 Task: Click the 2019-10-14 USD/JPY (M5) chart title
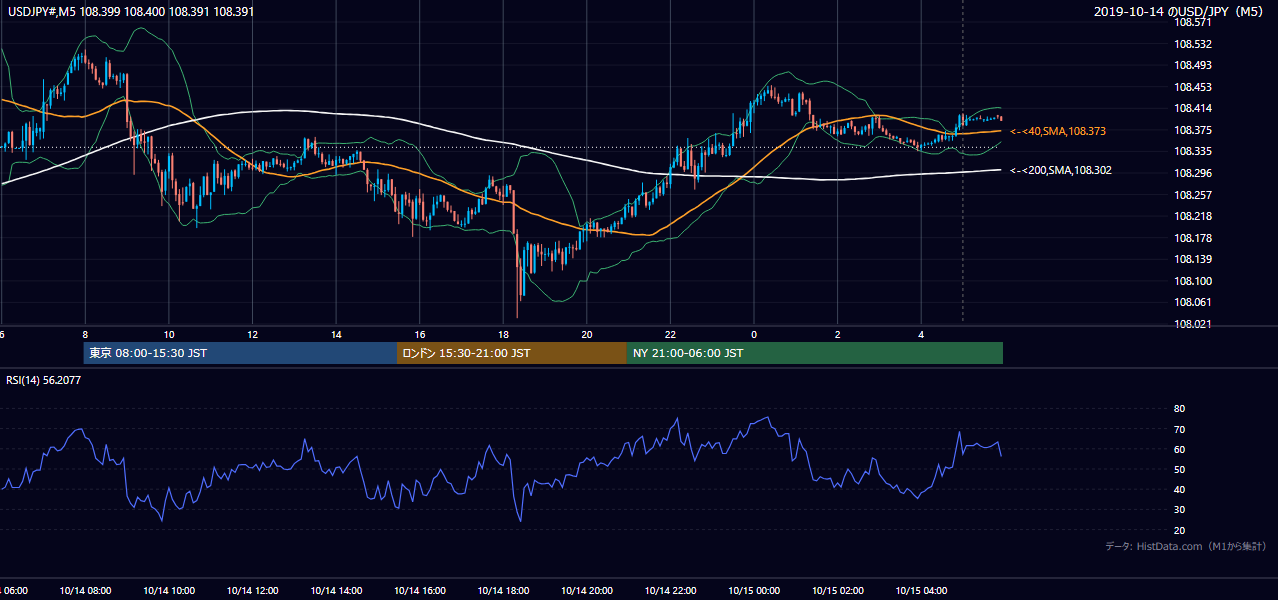pos(1180,11)
